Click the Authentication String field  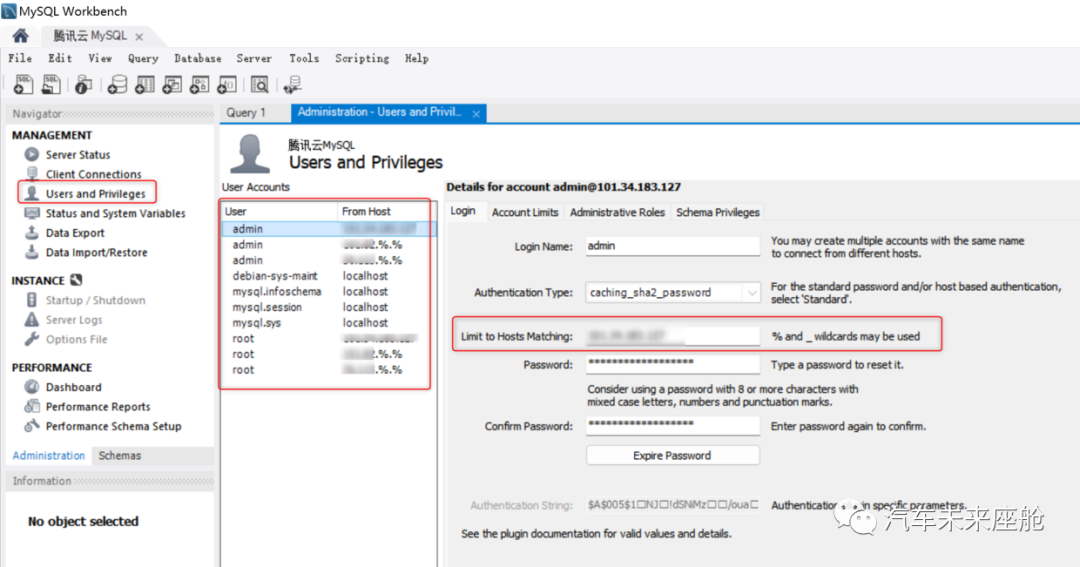pyautogui.click(x=673, y=505)
